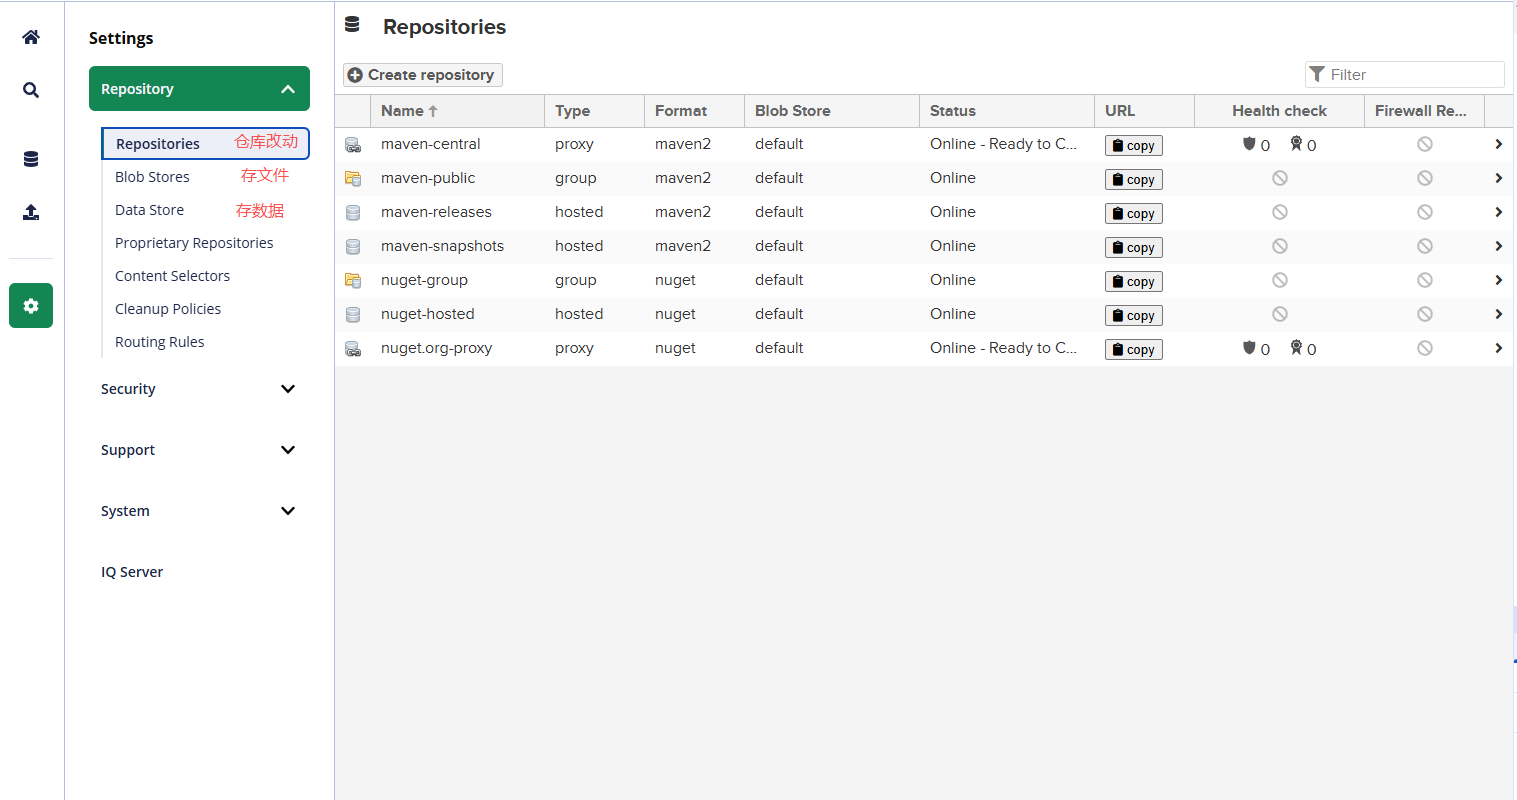Click firewall report disabled icon for nuget-hosted

1425,314
